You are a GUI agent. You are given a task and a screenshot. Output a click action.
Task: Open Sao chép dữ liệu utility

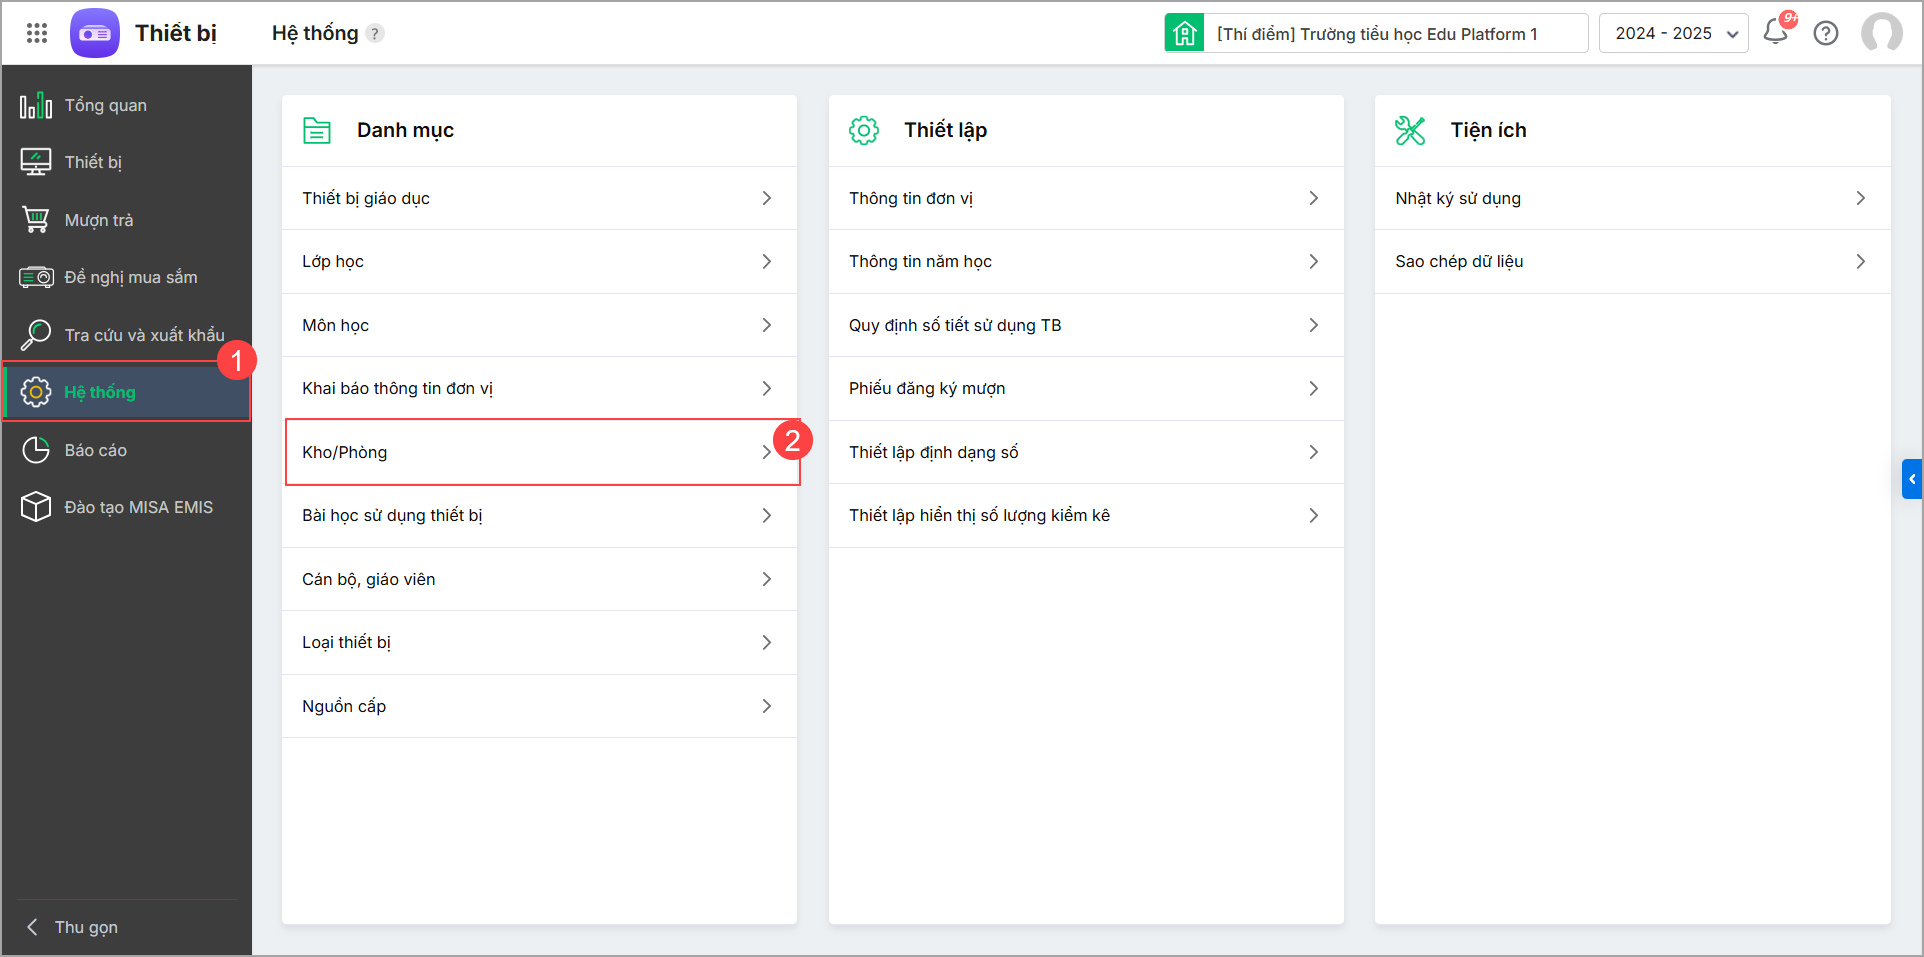[x=1631, y=261]
